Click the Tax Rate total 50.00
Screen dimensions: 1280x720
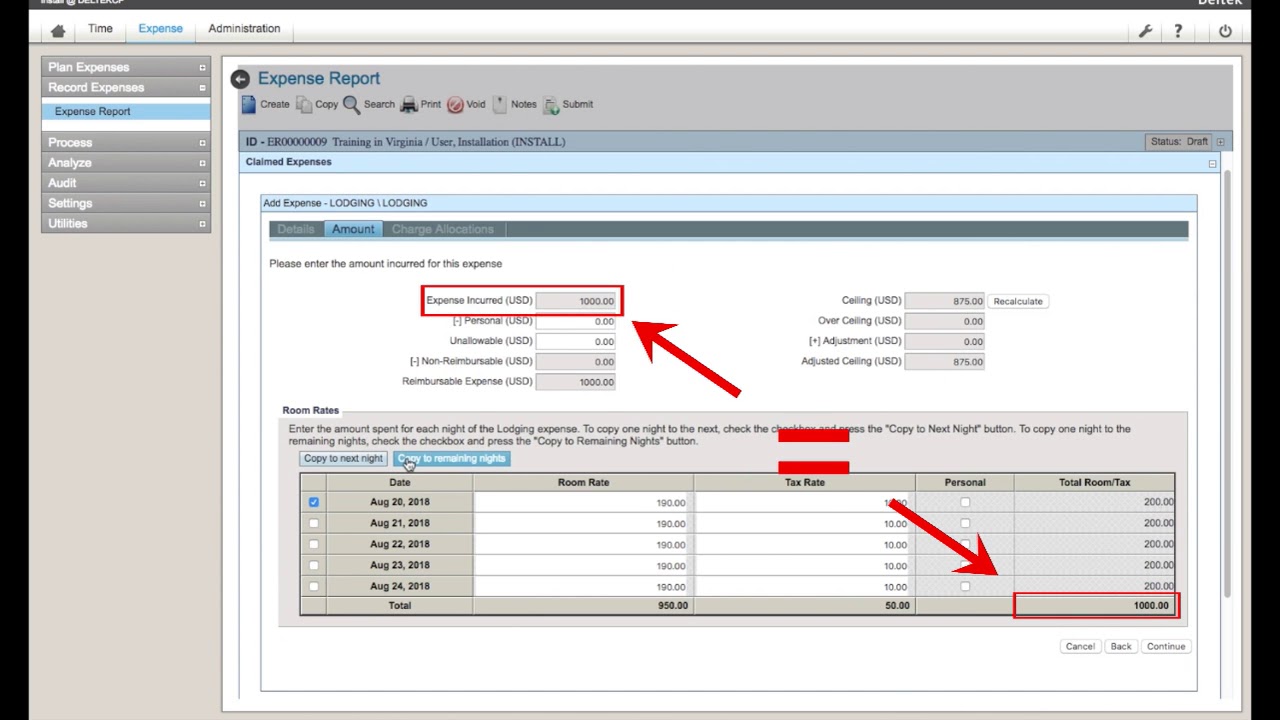coord(897,606)
